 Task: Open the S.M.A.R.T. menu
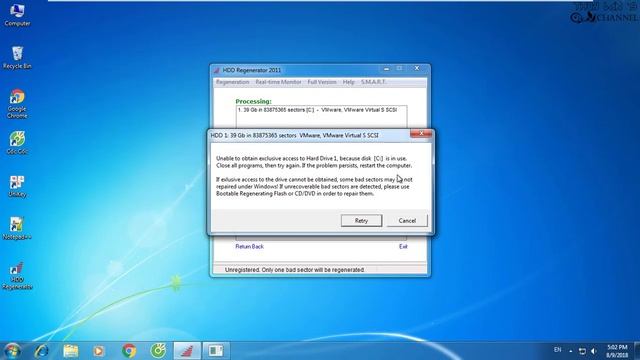(x=373, y=82)
